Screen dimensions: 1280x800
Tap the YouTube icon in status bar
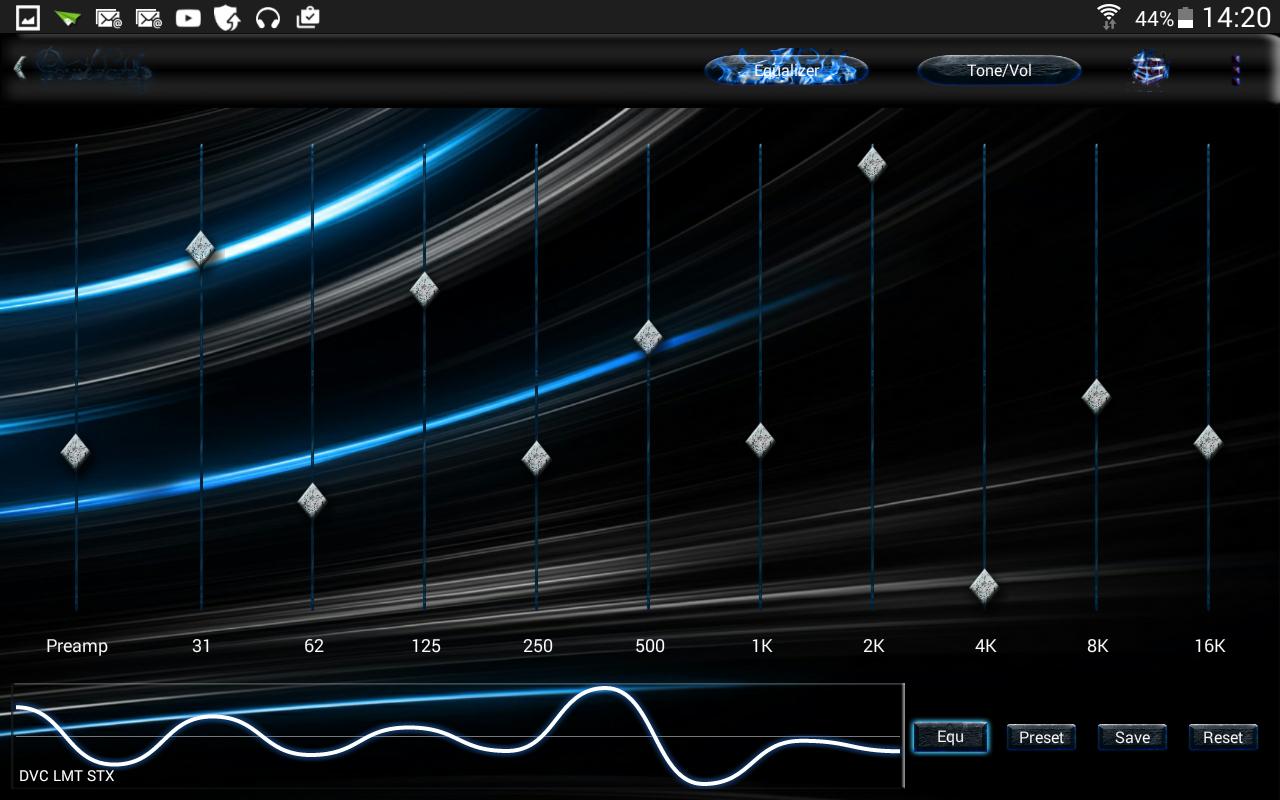[x=187, y=17]
